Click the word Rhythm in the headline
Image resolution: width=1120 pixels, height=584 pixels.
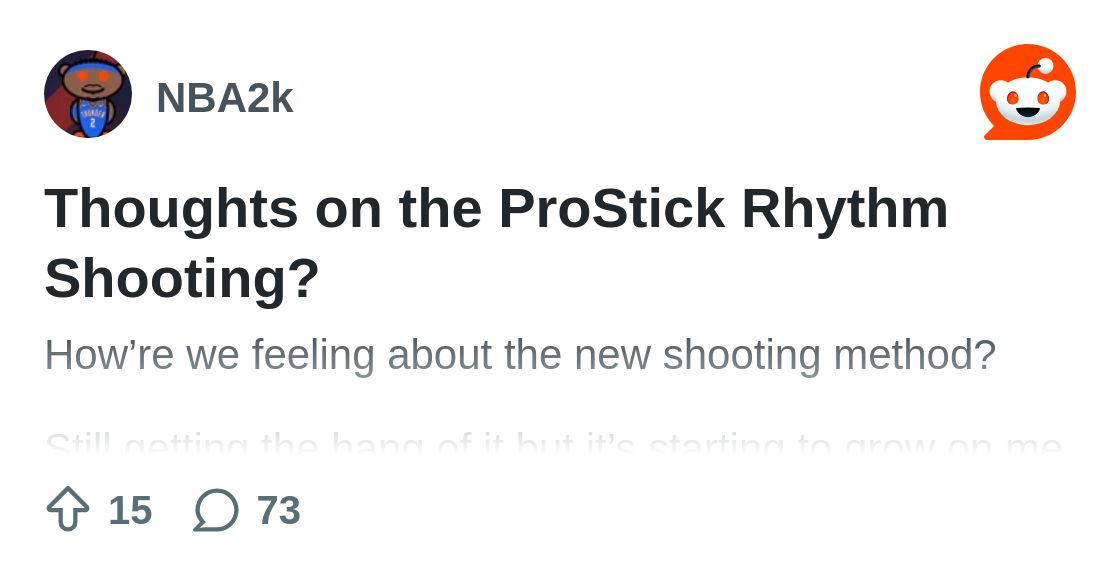[845, 209]
